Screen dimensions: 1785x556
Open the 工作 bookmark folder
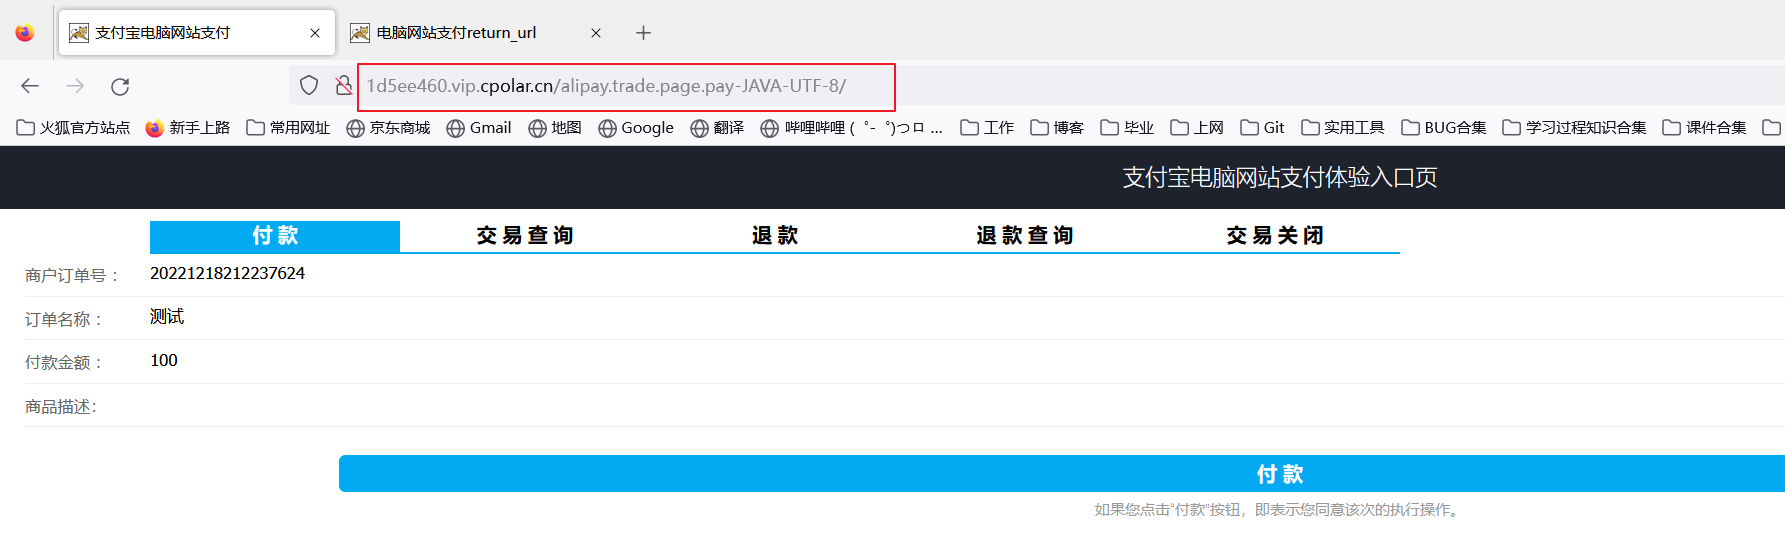pos(987,128)
